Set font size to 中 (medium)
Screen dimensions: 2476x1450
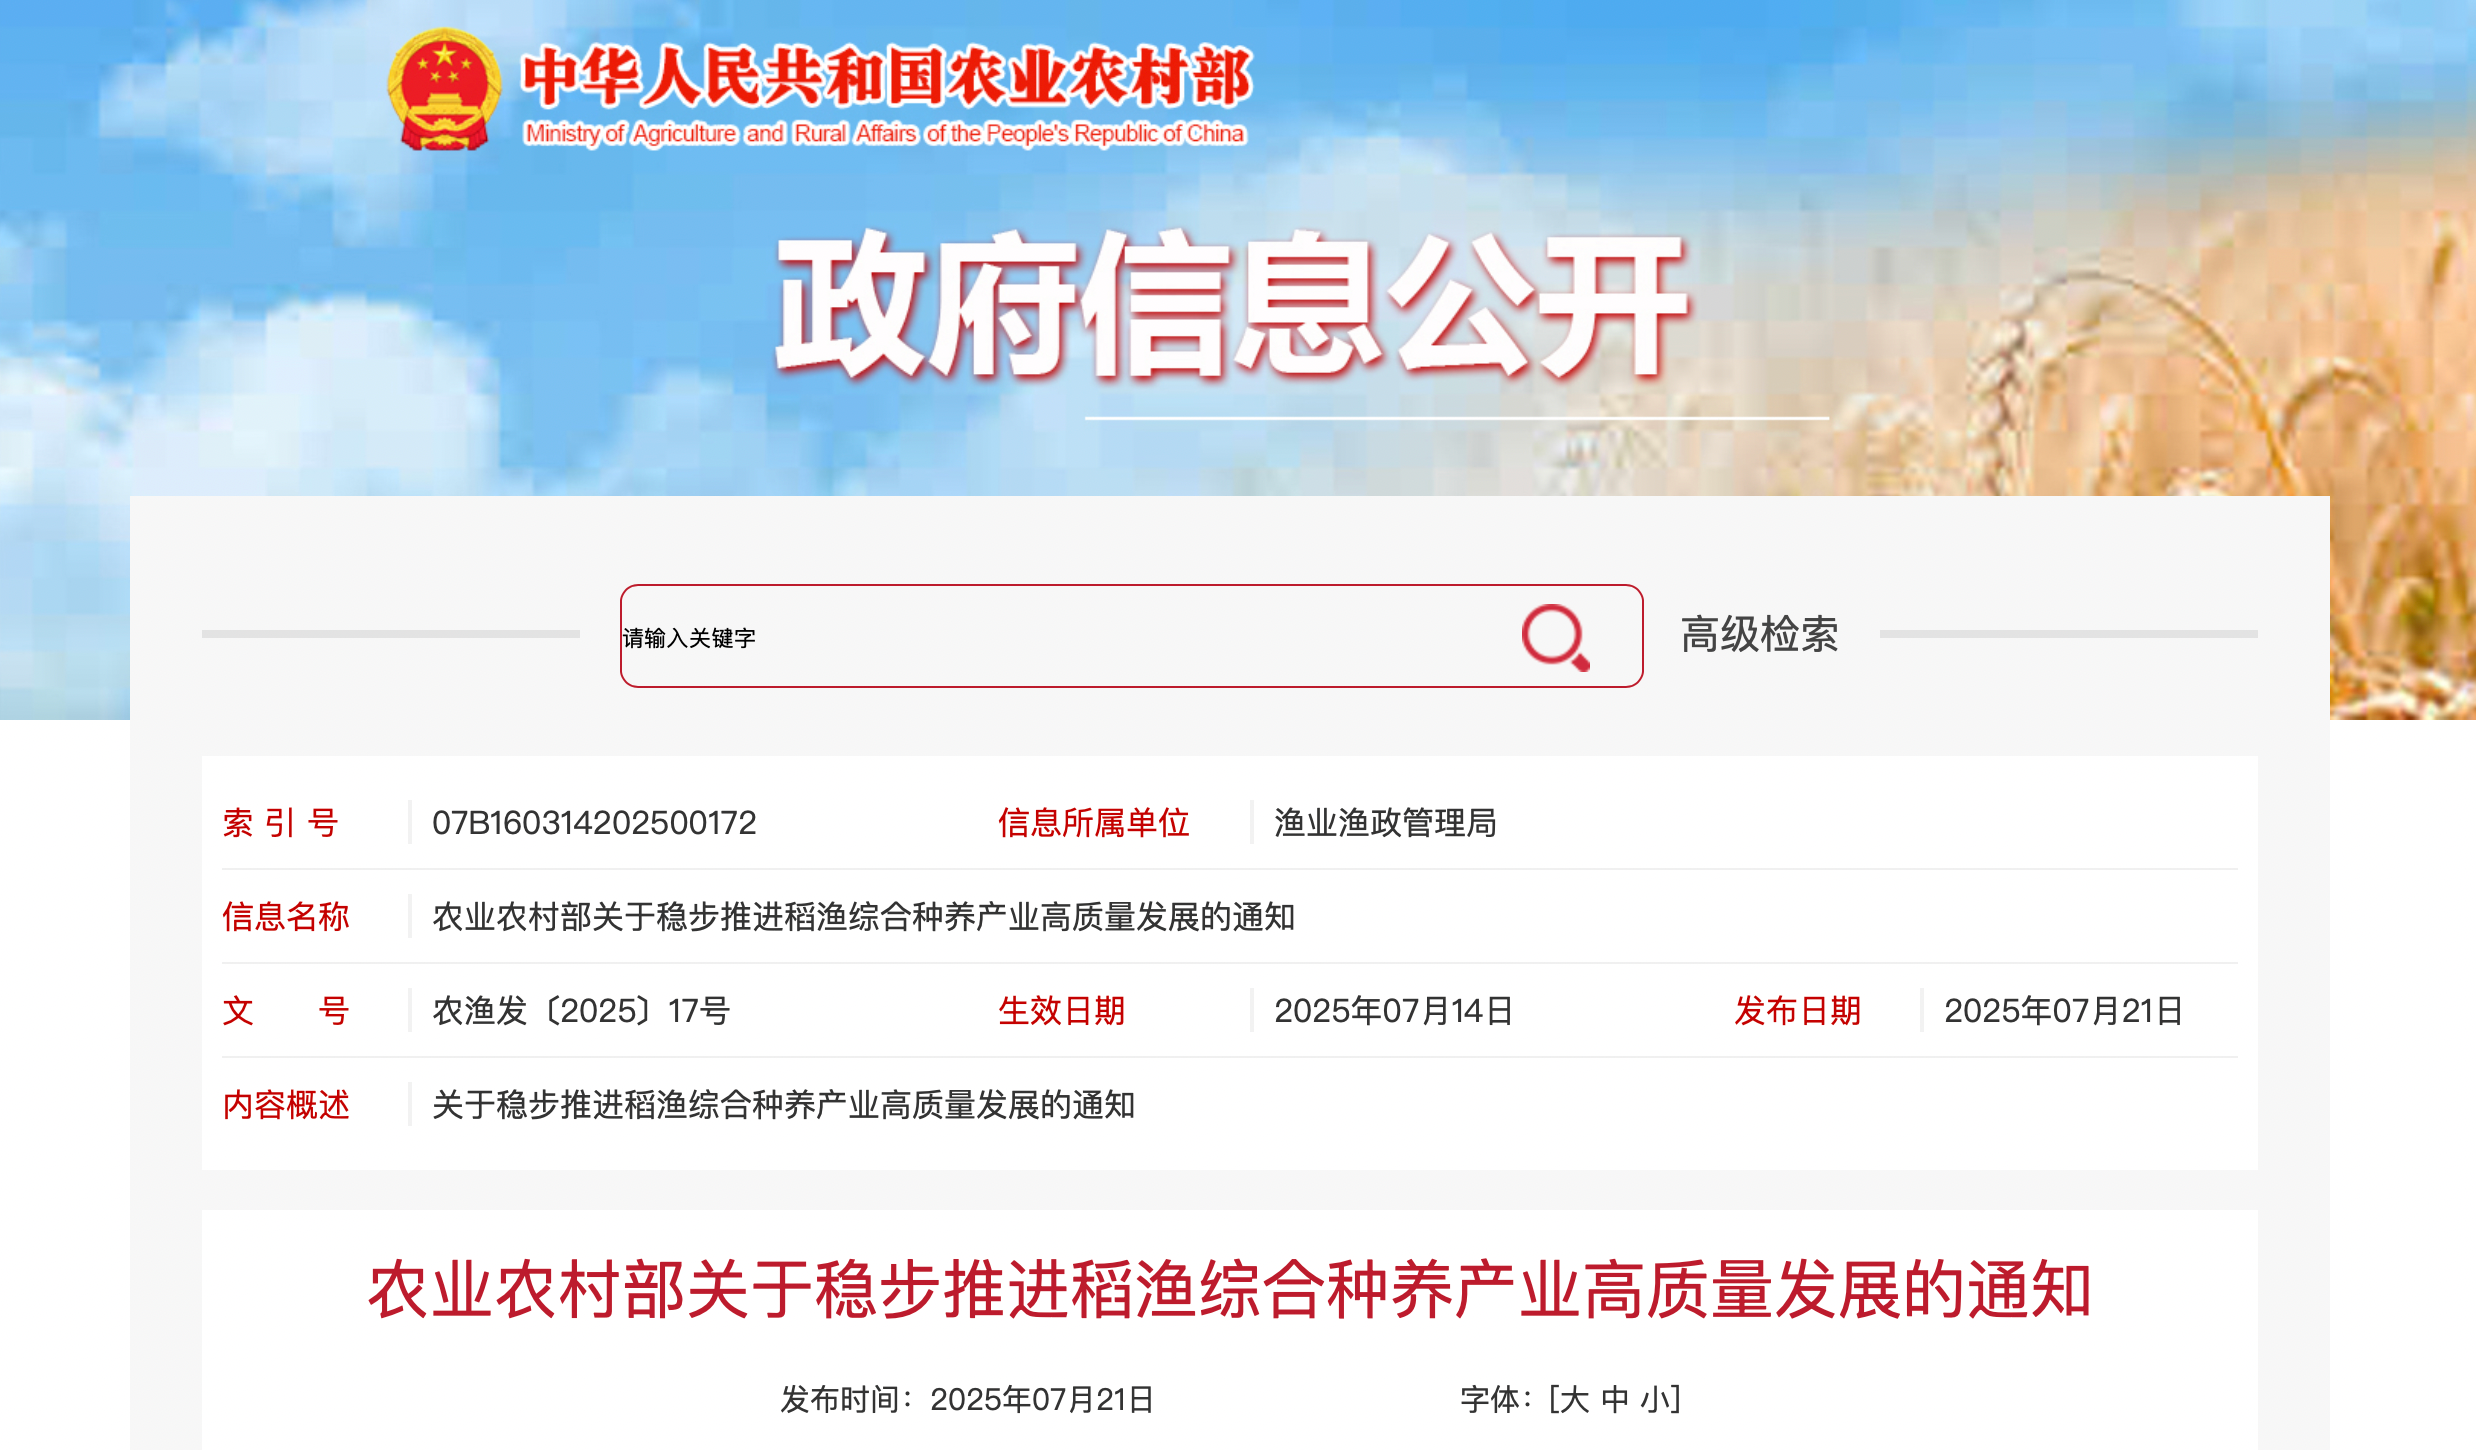[x=1614, y=1399]
